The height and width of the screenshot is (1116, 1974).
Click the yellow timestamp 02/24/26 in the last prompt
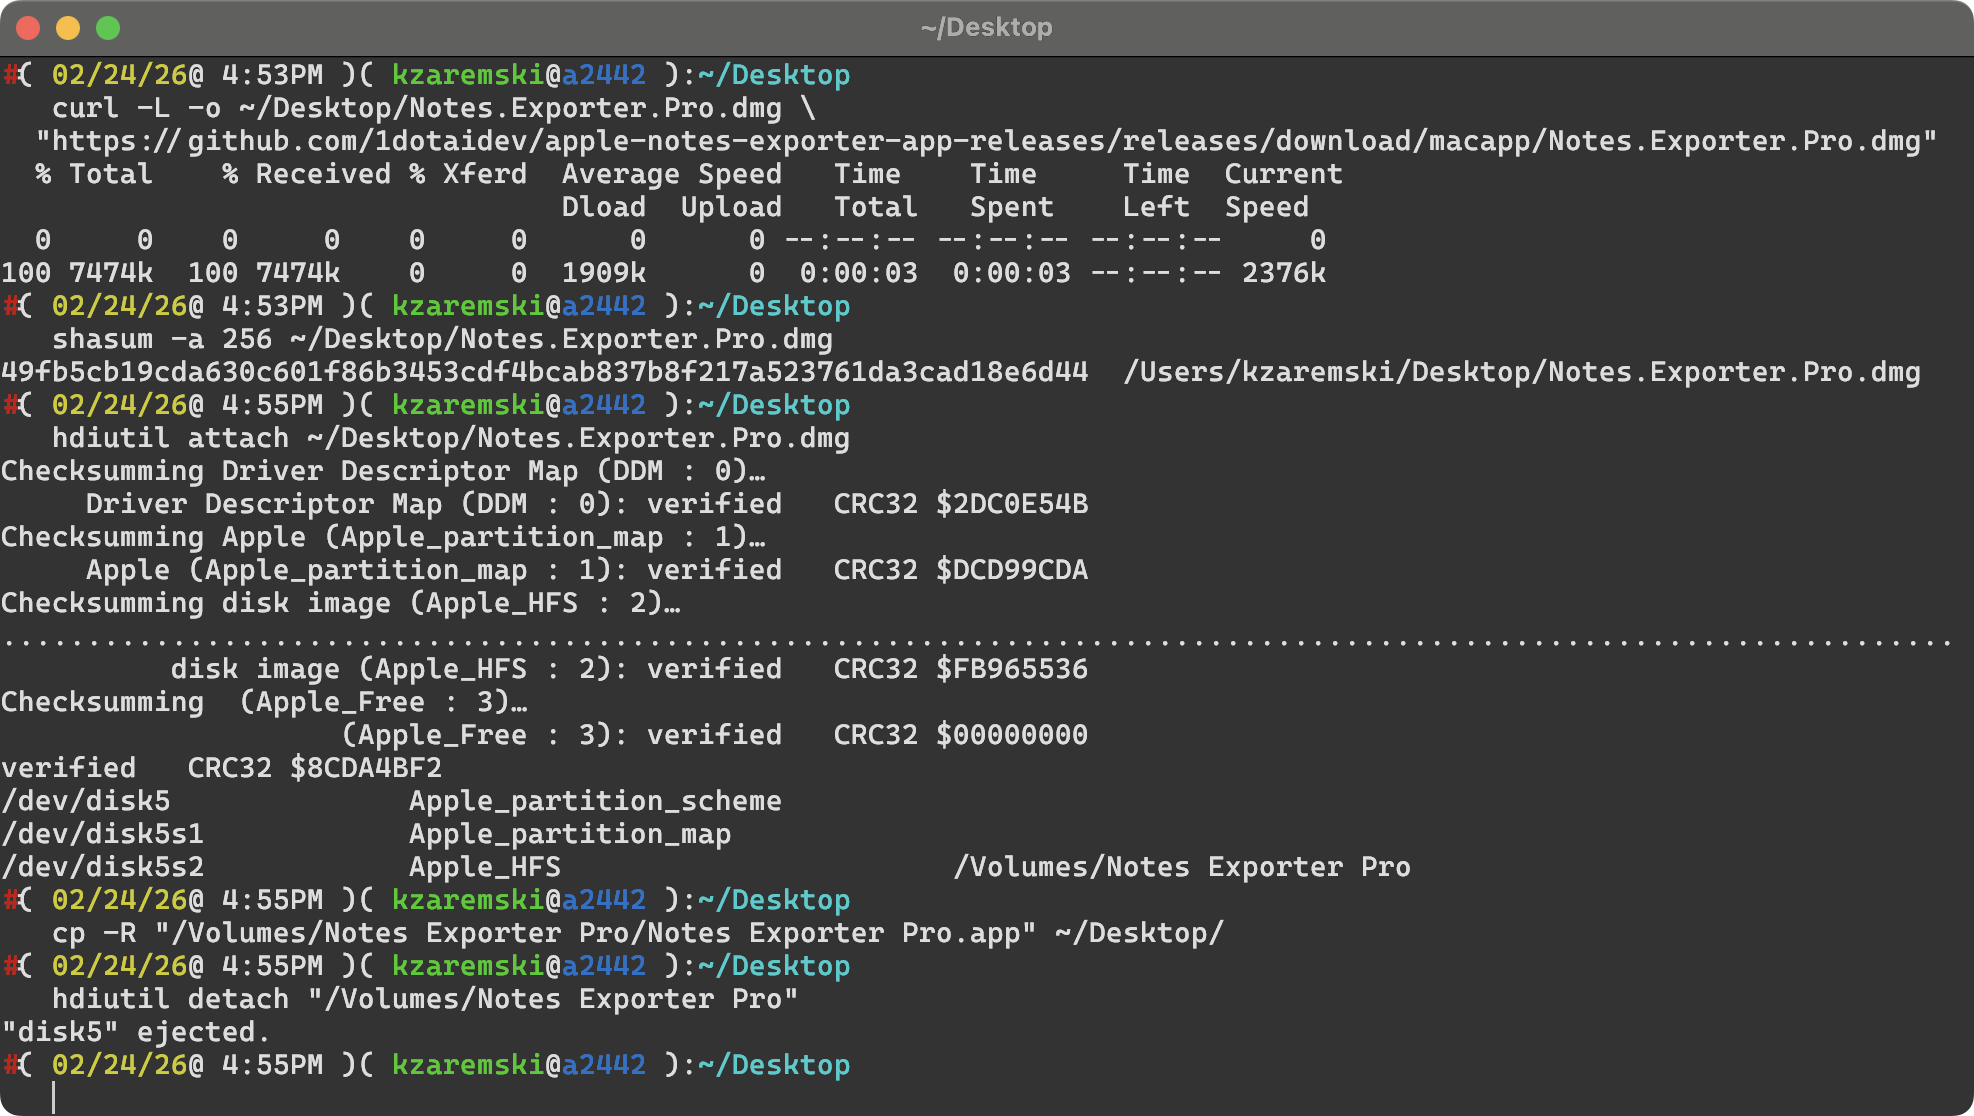click(x=119, y=1064)
